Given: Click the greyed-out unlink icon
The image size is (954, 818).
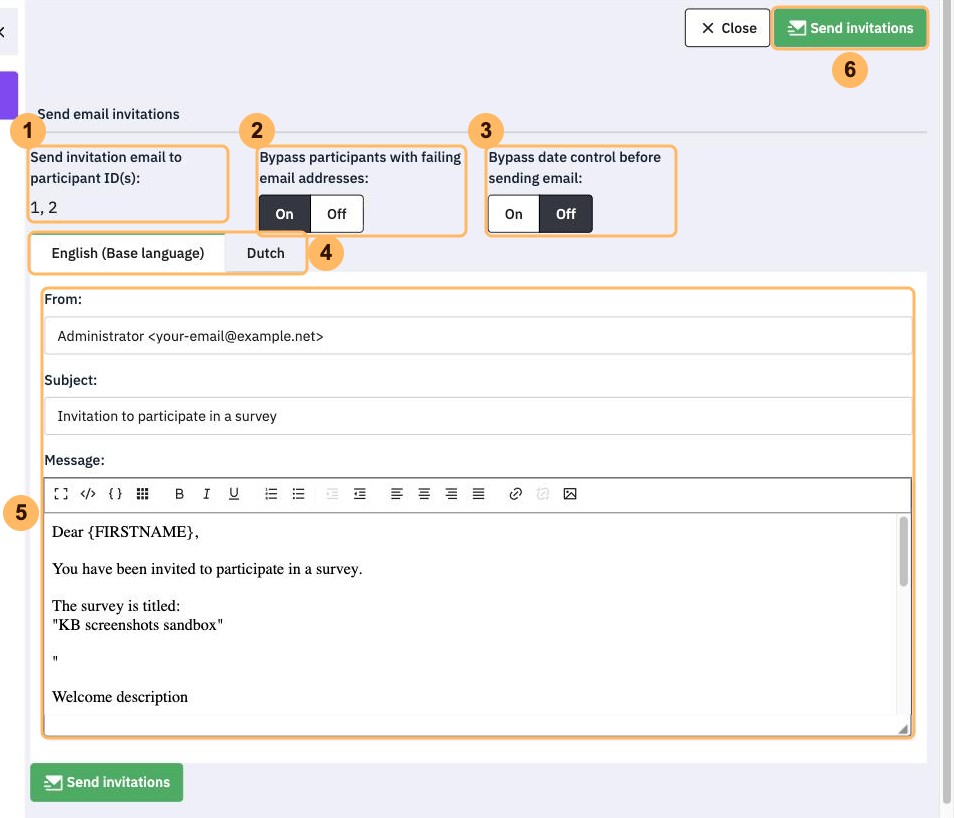Looking at the screenshot, I should (543, 494).
